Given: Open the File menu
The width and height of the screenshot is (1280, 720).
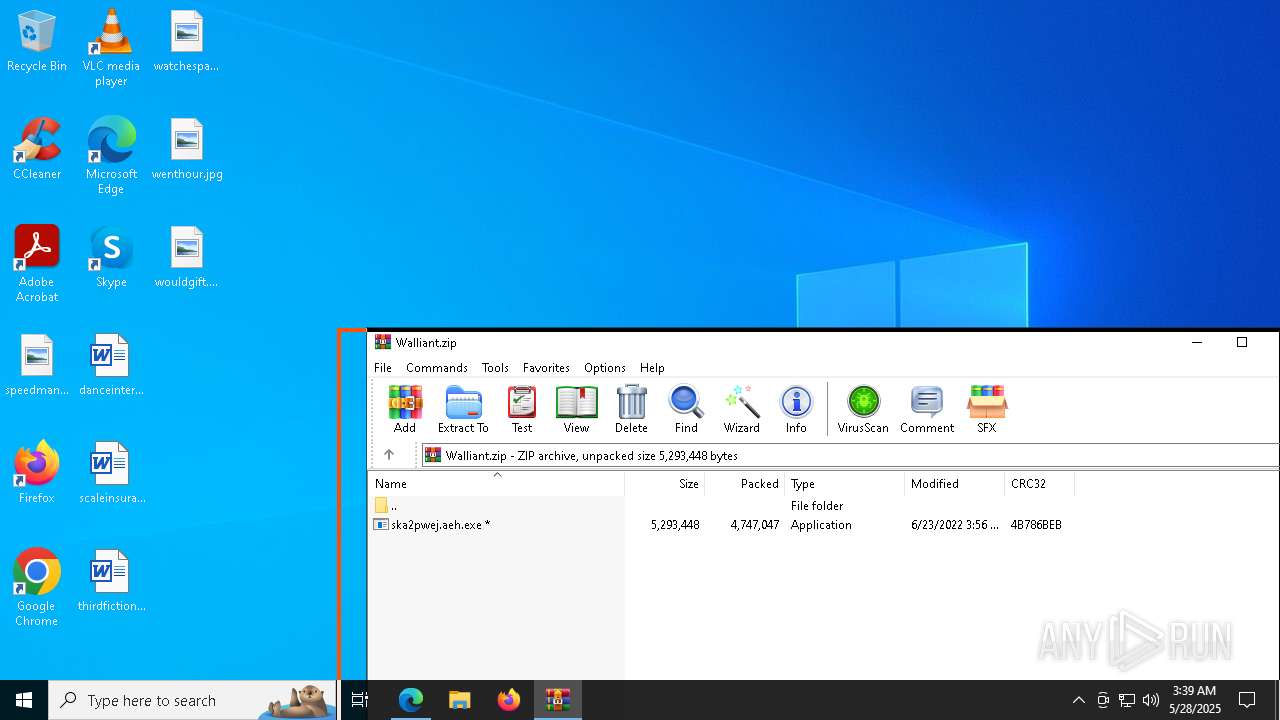Looking at the screenshot, I should (x=383, y=368).
